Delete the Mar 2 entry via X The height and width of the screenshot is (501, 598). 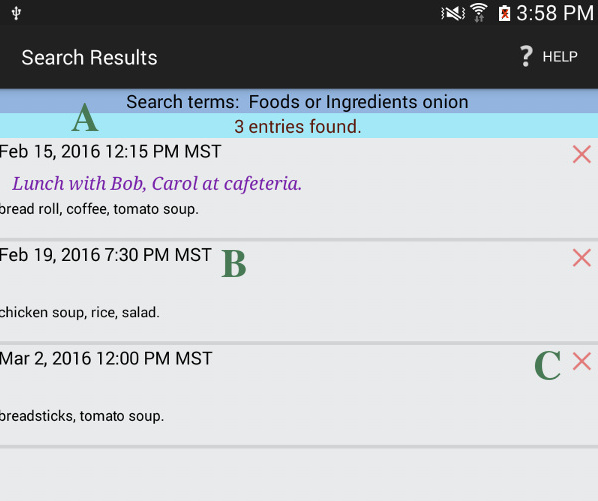(582, 361)
